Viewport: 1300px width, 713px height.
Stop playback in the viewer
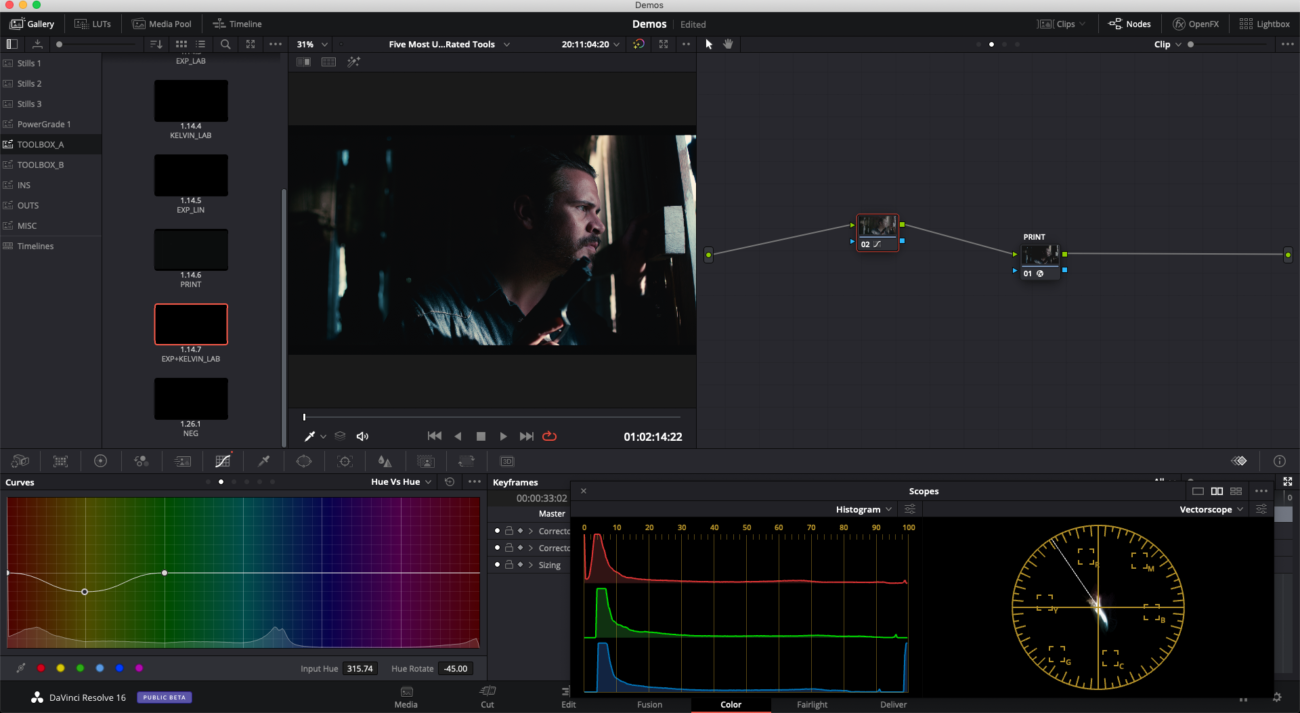tap(480, 436)
